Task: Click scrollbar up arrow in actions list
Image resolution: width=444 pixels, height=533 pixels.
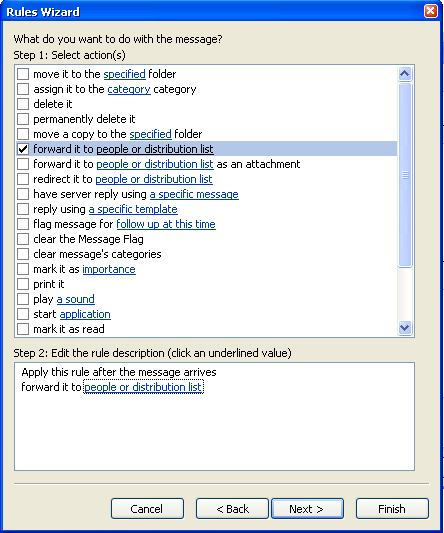Action: [405, 74]
